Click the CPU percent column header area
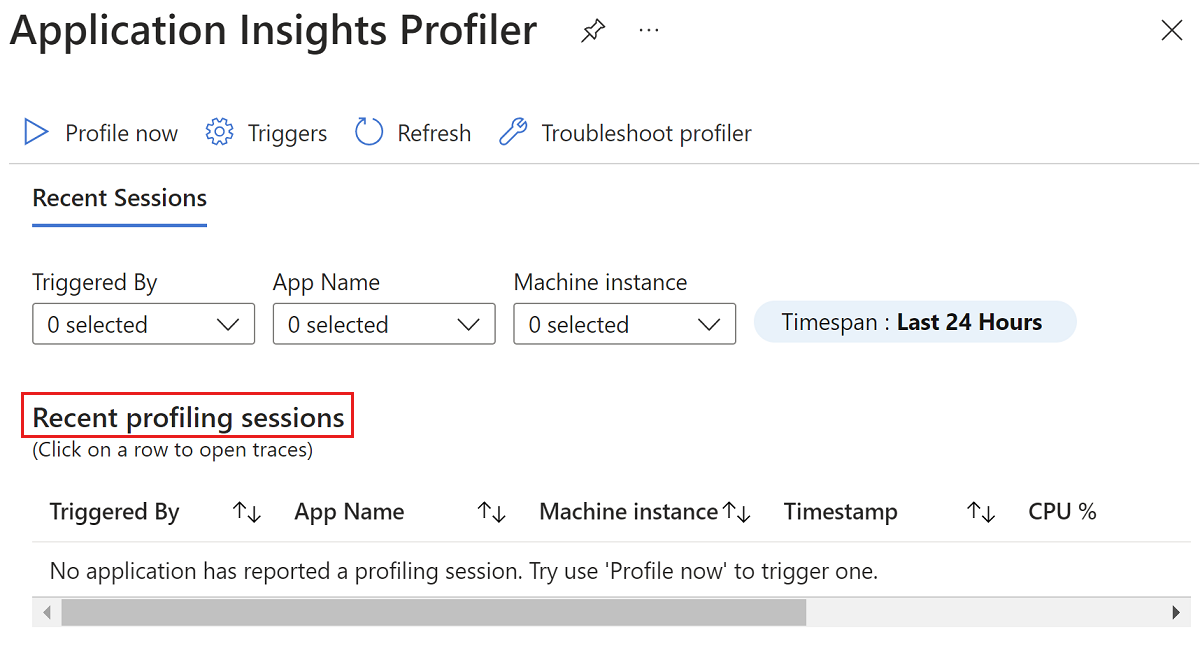Screen dimensions: 1200x646 (x=1062, y=511)
